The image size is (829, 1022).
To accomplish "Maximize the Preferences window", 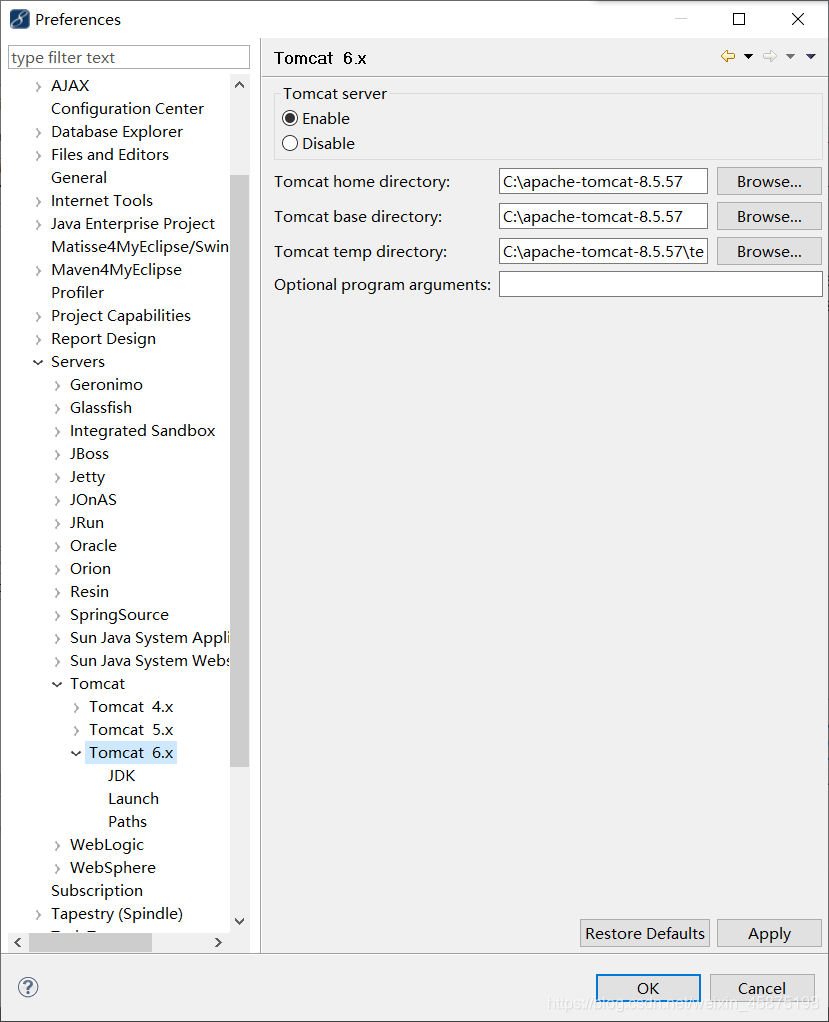I will (739, 19).
